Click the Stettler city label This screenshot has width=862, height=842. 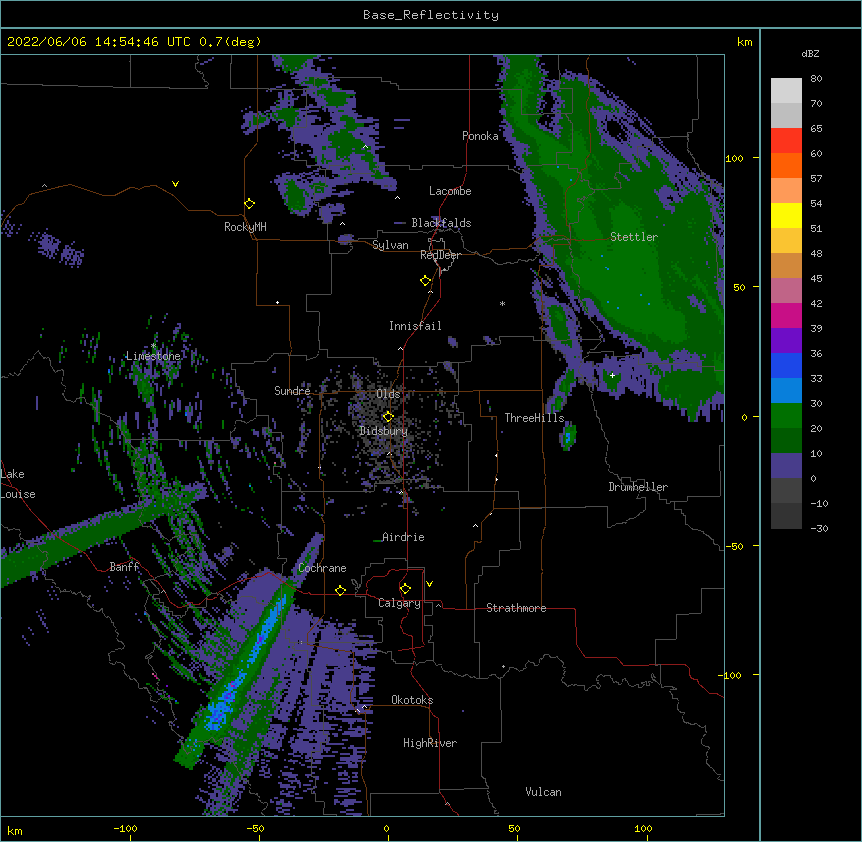pyautogui.click(x=633, y=237)
